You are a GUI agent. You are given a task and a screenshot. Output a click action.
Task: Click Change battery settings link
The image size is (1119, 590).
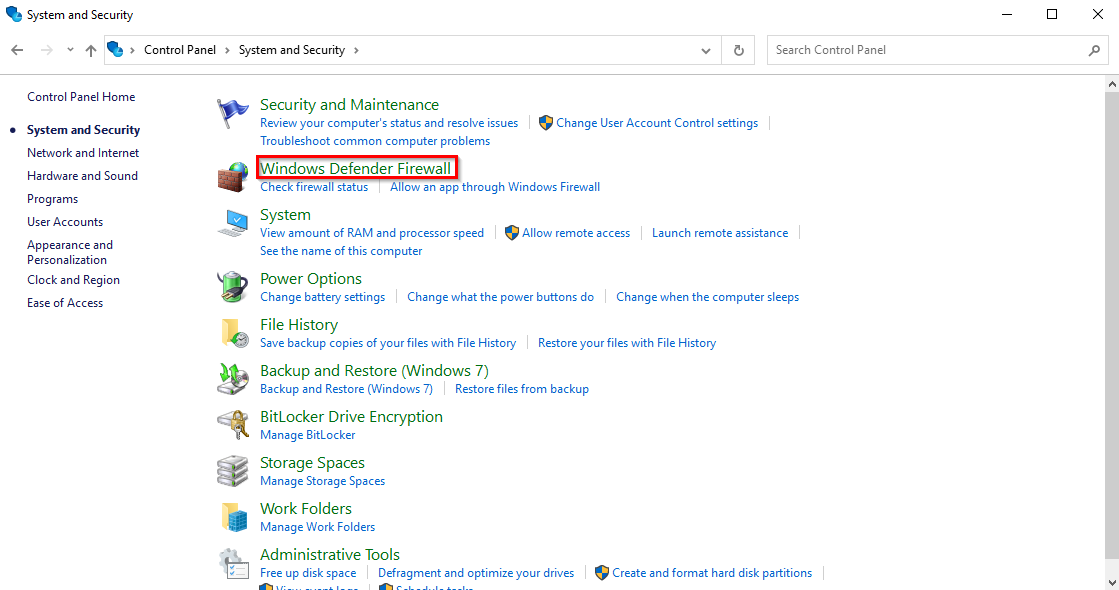point(323,297)
